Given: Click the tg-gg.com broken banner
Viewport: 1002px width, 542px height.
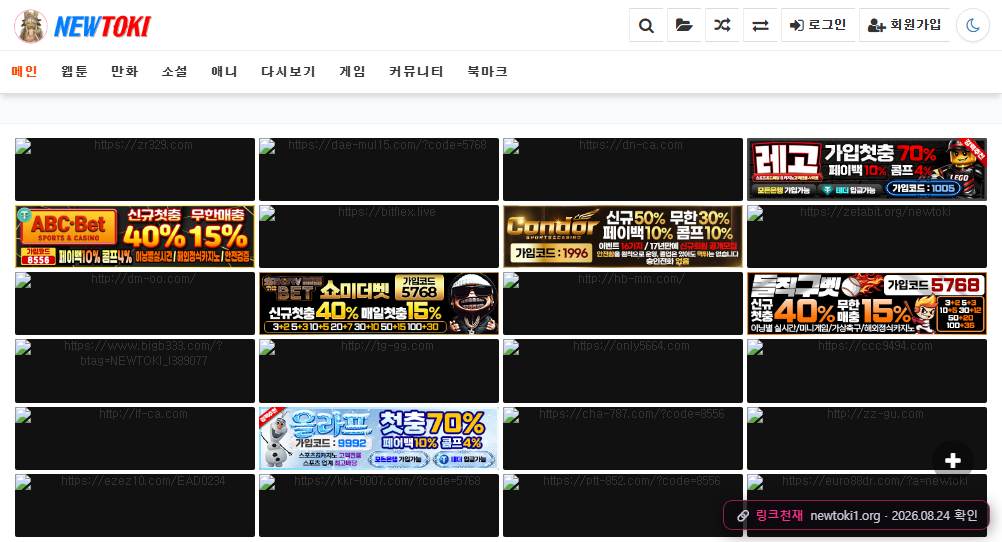Looking at the screenshot, I should pos(379,371).
